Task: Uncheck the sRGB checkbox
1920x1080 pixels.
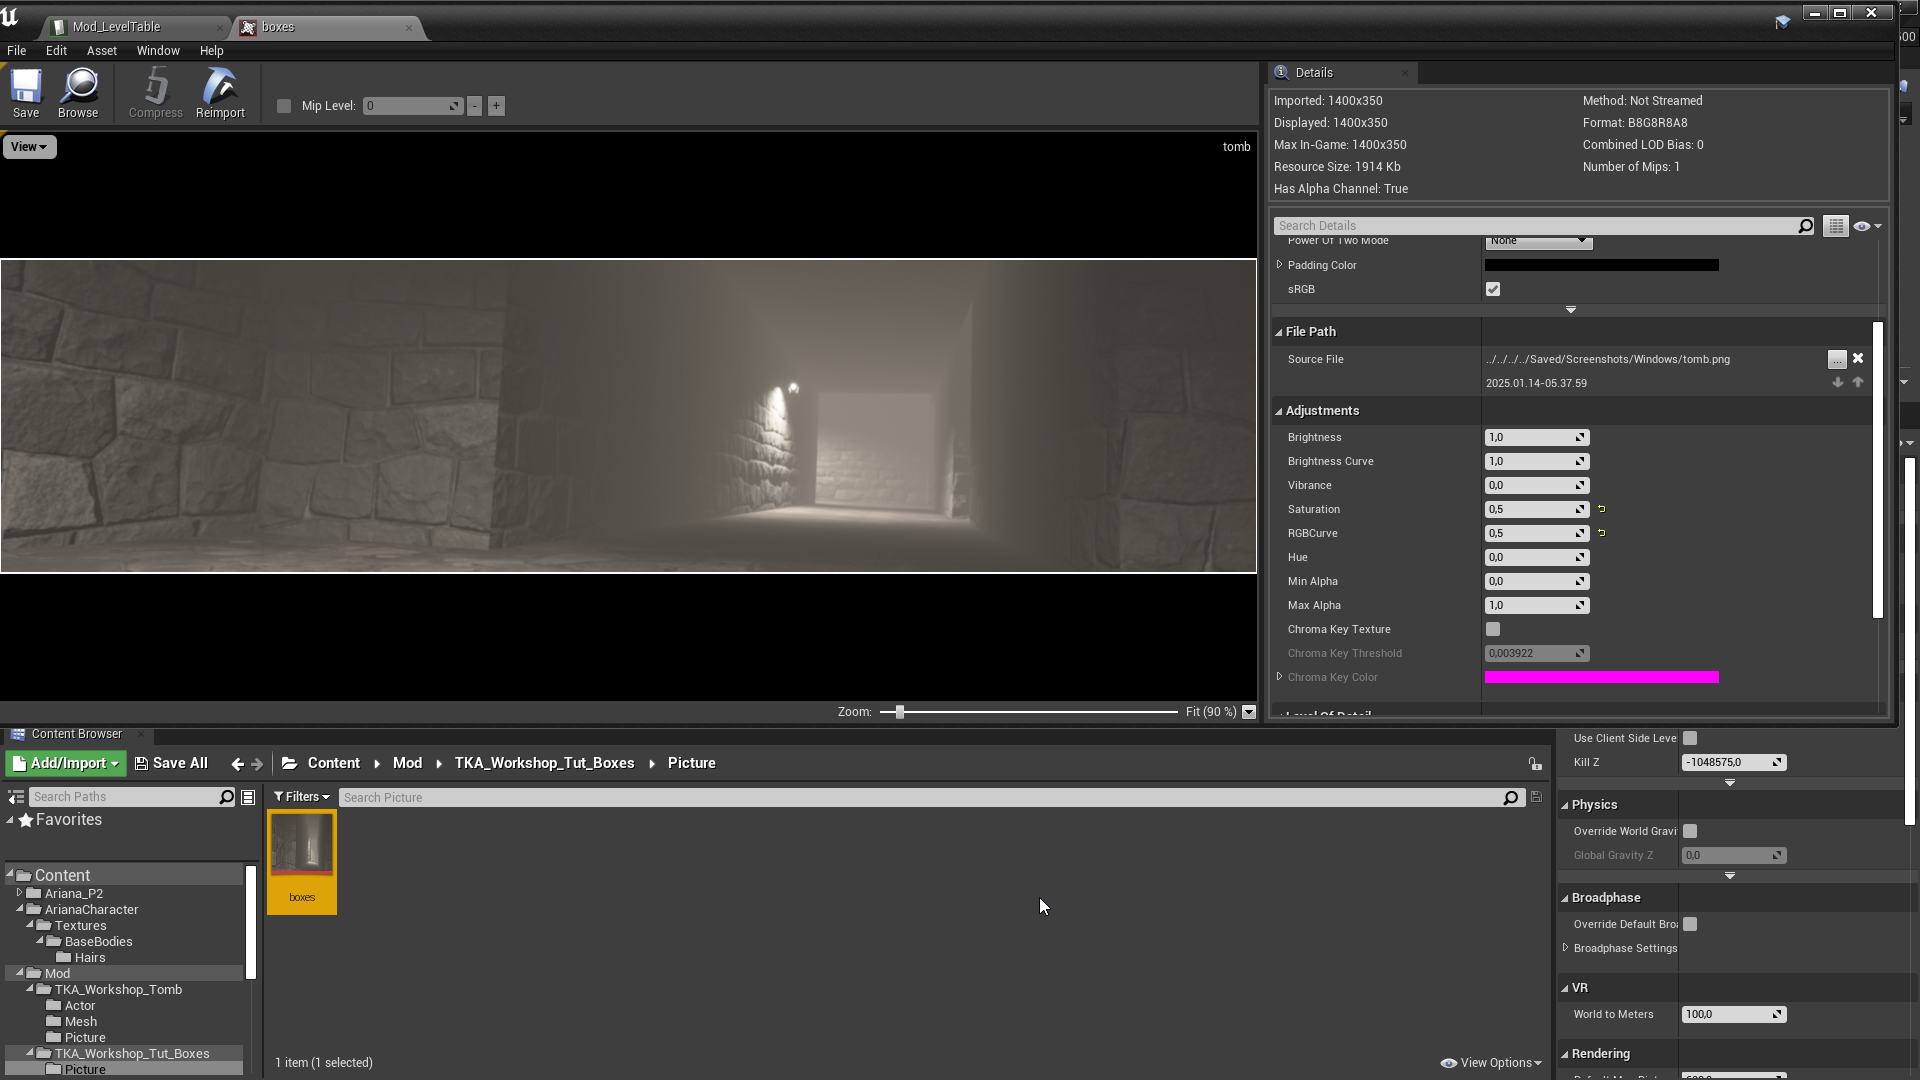Action: pos(1493,290)
